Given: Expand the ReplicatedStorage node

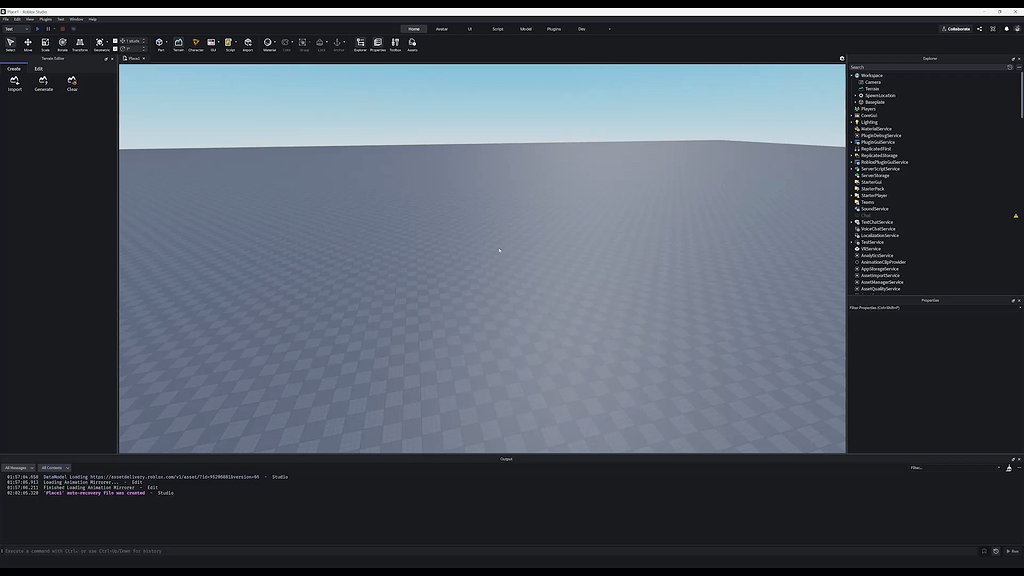Looking at the screenshot, I should [852, 155].
